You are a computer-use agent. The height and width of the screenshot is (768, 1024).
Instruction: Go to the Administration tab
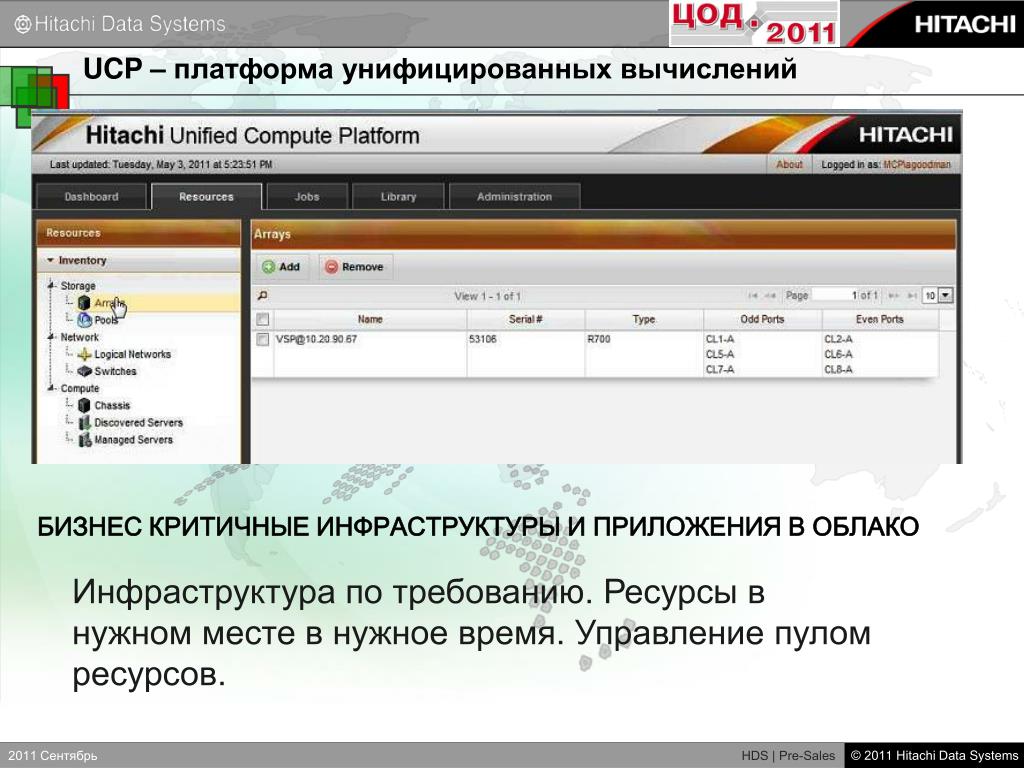(515, 197)
